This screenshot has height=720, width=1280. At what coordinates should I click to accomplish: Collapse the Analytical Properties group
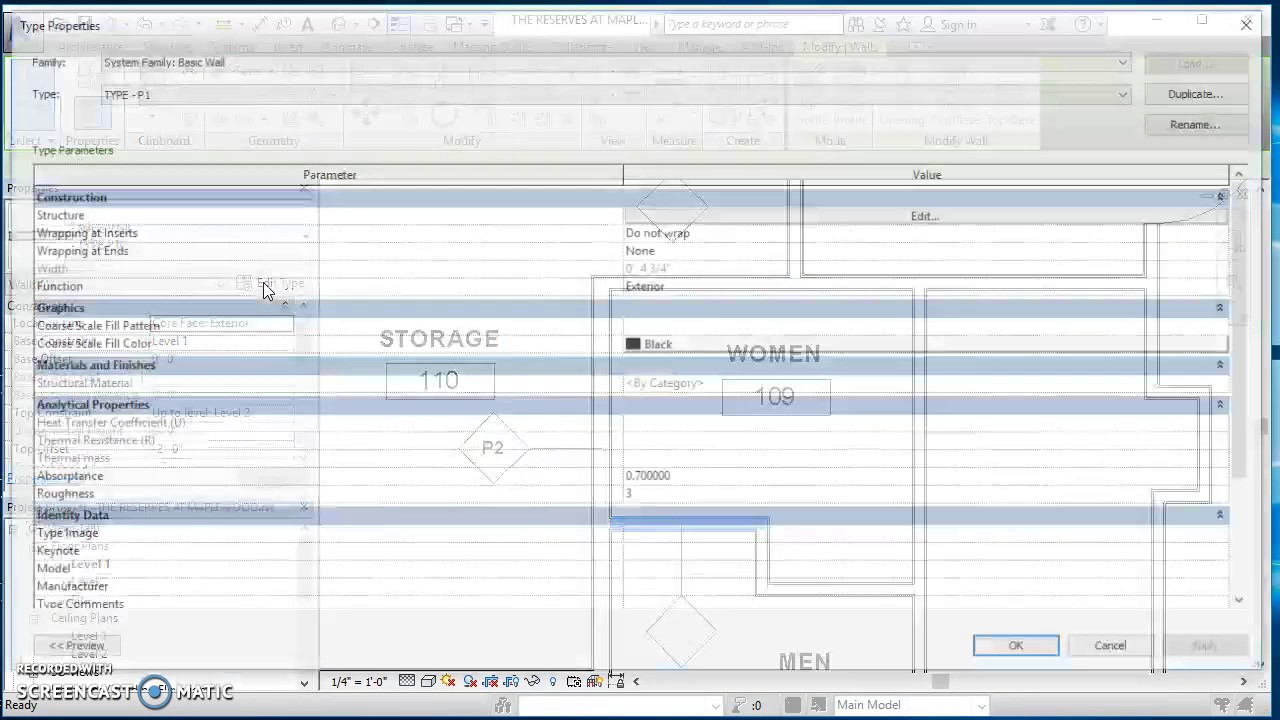[1219, 404]
